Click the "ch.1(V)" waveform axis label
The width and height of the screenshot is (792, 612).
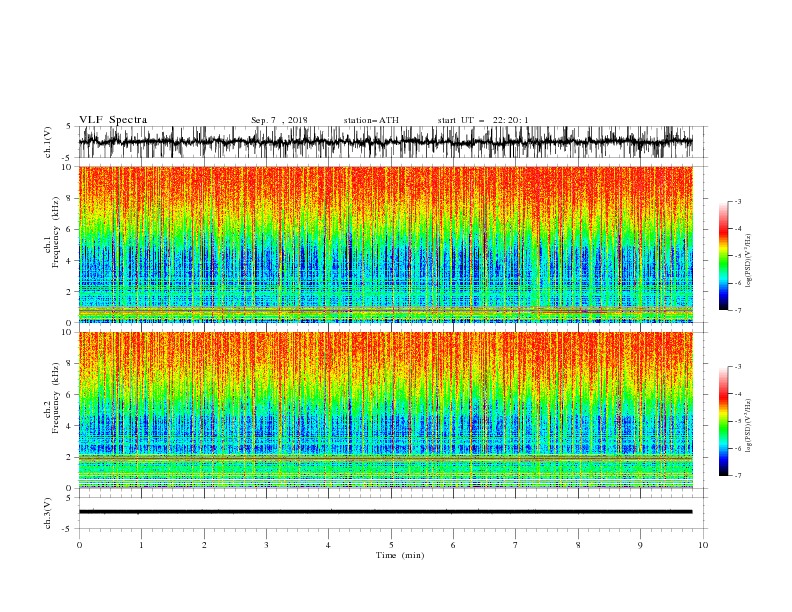(x=48, y=141)
